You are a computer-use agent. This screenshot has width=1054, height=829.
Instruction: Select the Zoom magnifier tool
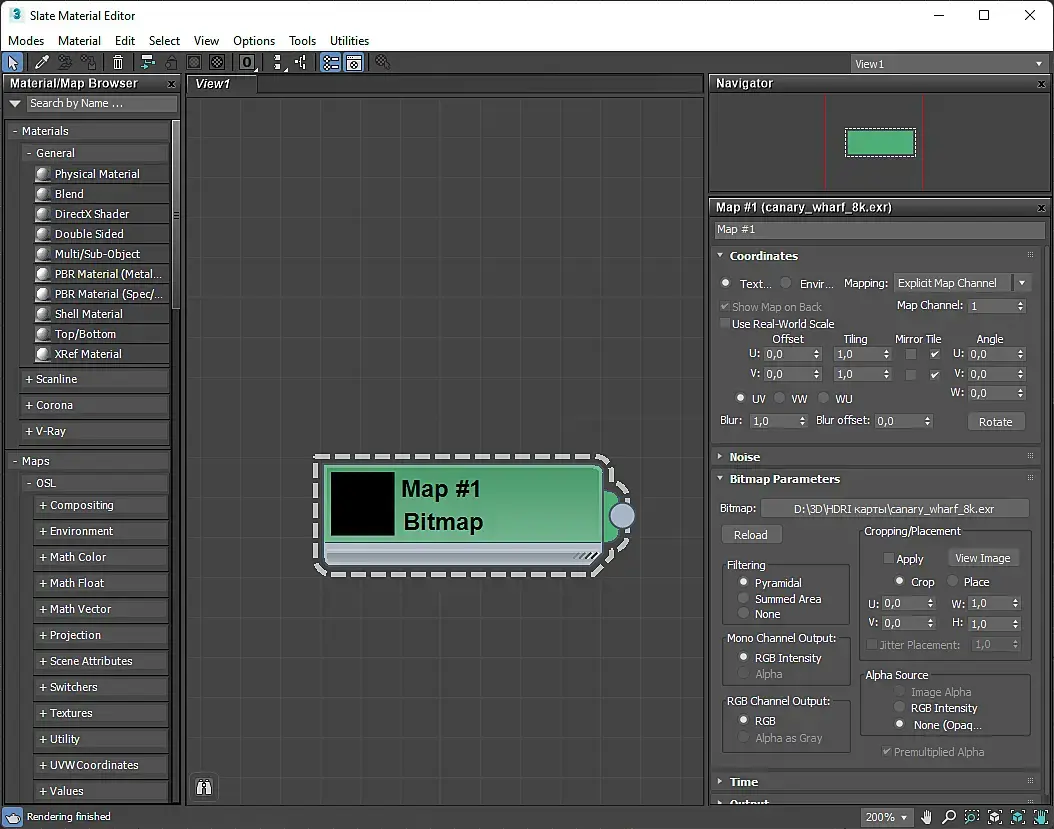[949, 817]
